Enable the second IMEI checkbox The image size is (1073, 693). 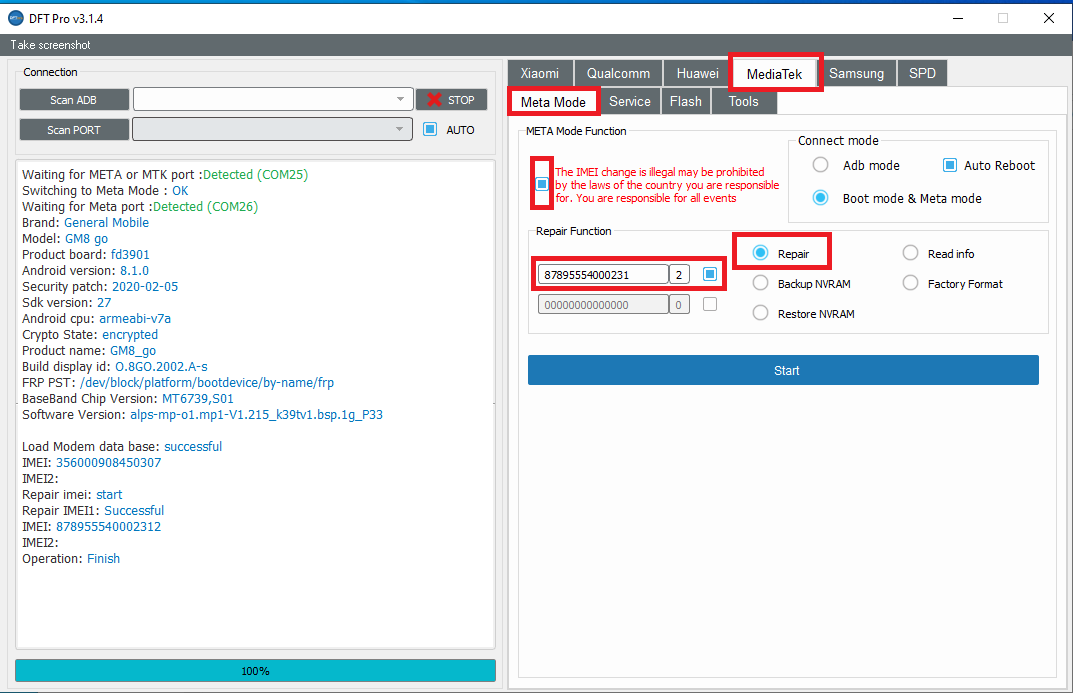[x=710, y=304]
